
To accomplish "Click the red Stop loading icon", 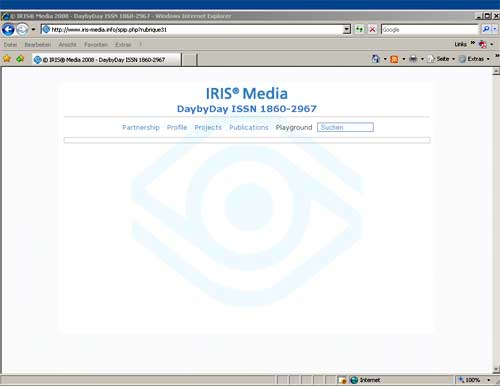I will [x=372, y=29].
